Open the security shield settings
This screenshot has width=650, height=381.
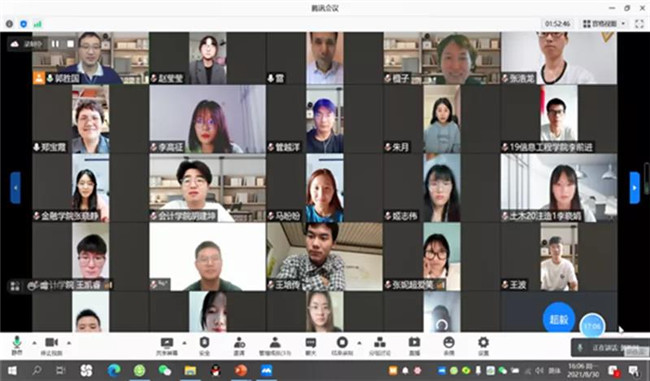pos(204,346)
